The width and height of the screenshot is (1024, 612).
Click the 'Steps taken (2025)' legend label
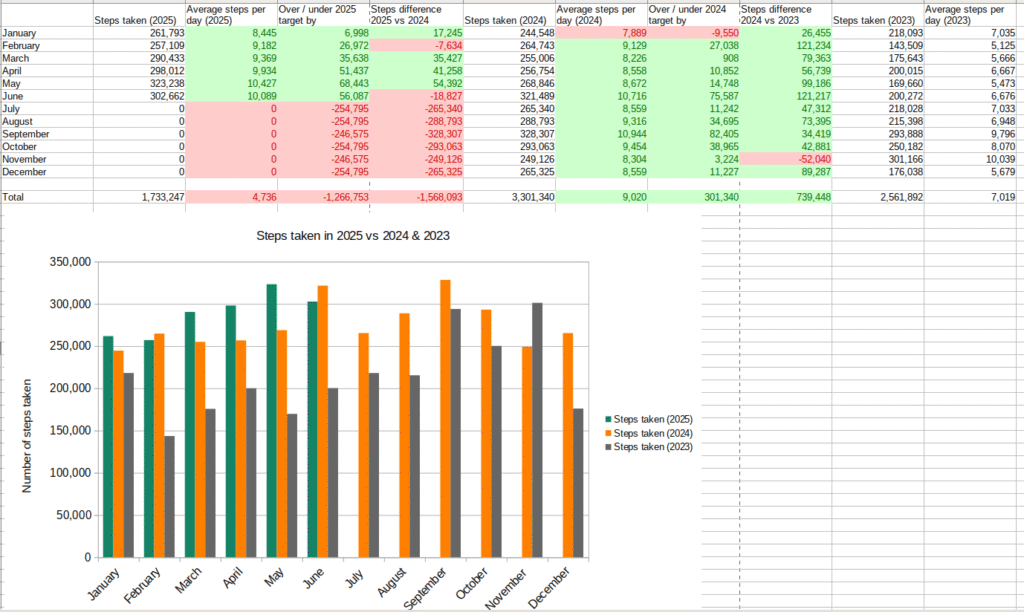653,419
